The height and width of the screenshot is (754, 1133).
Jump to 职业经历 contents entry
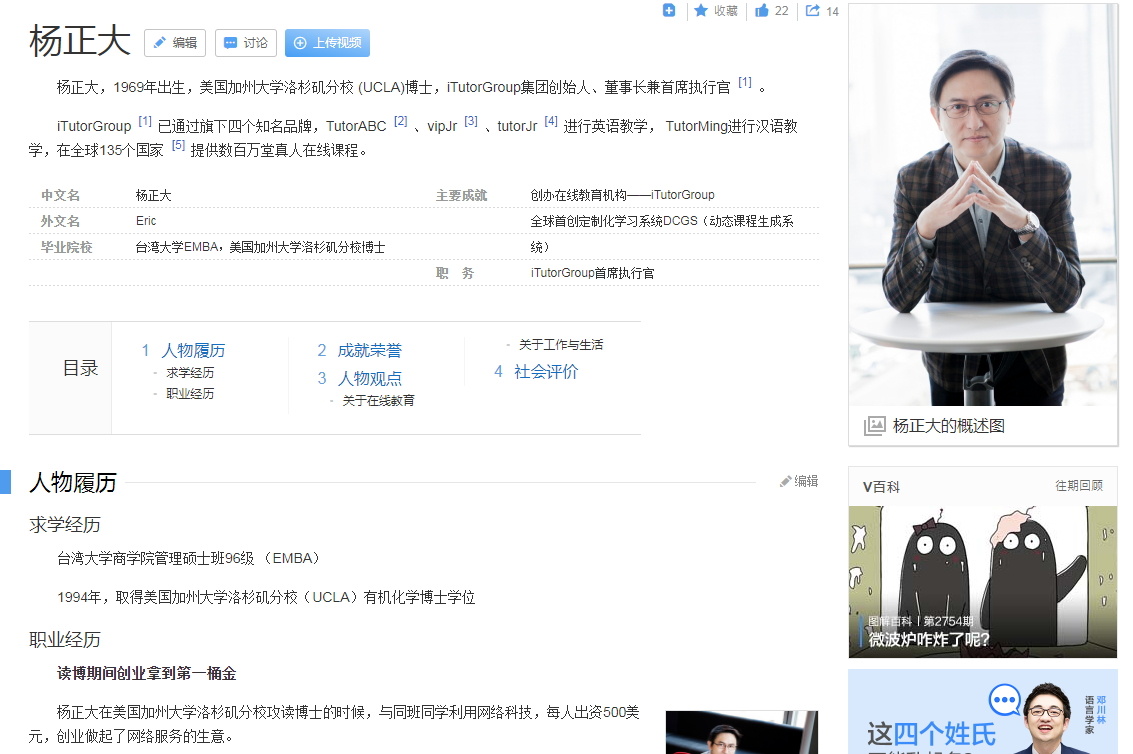coord(190,393)
